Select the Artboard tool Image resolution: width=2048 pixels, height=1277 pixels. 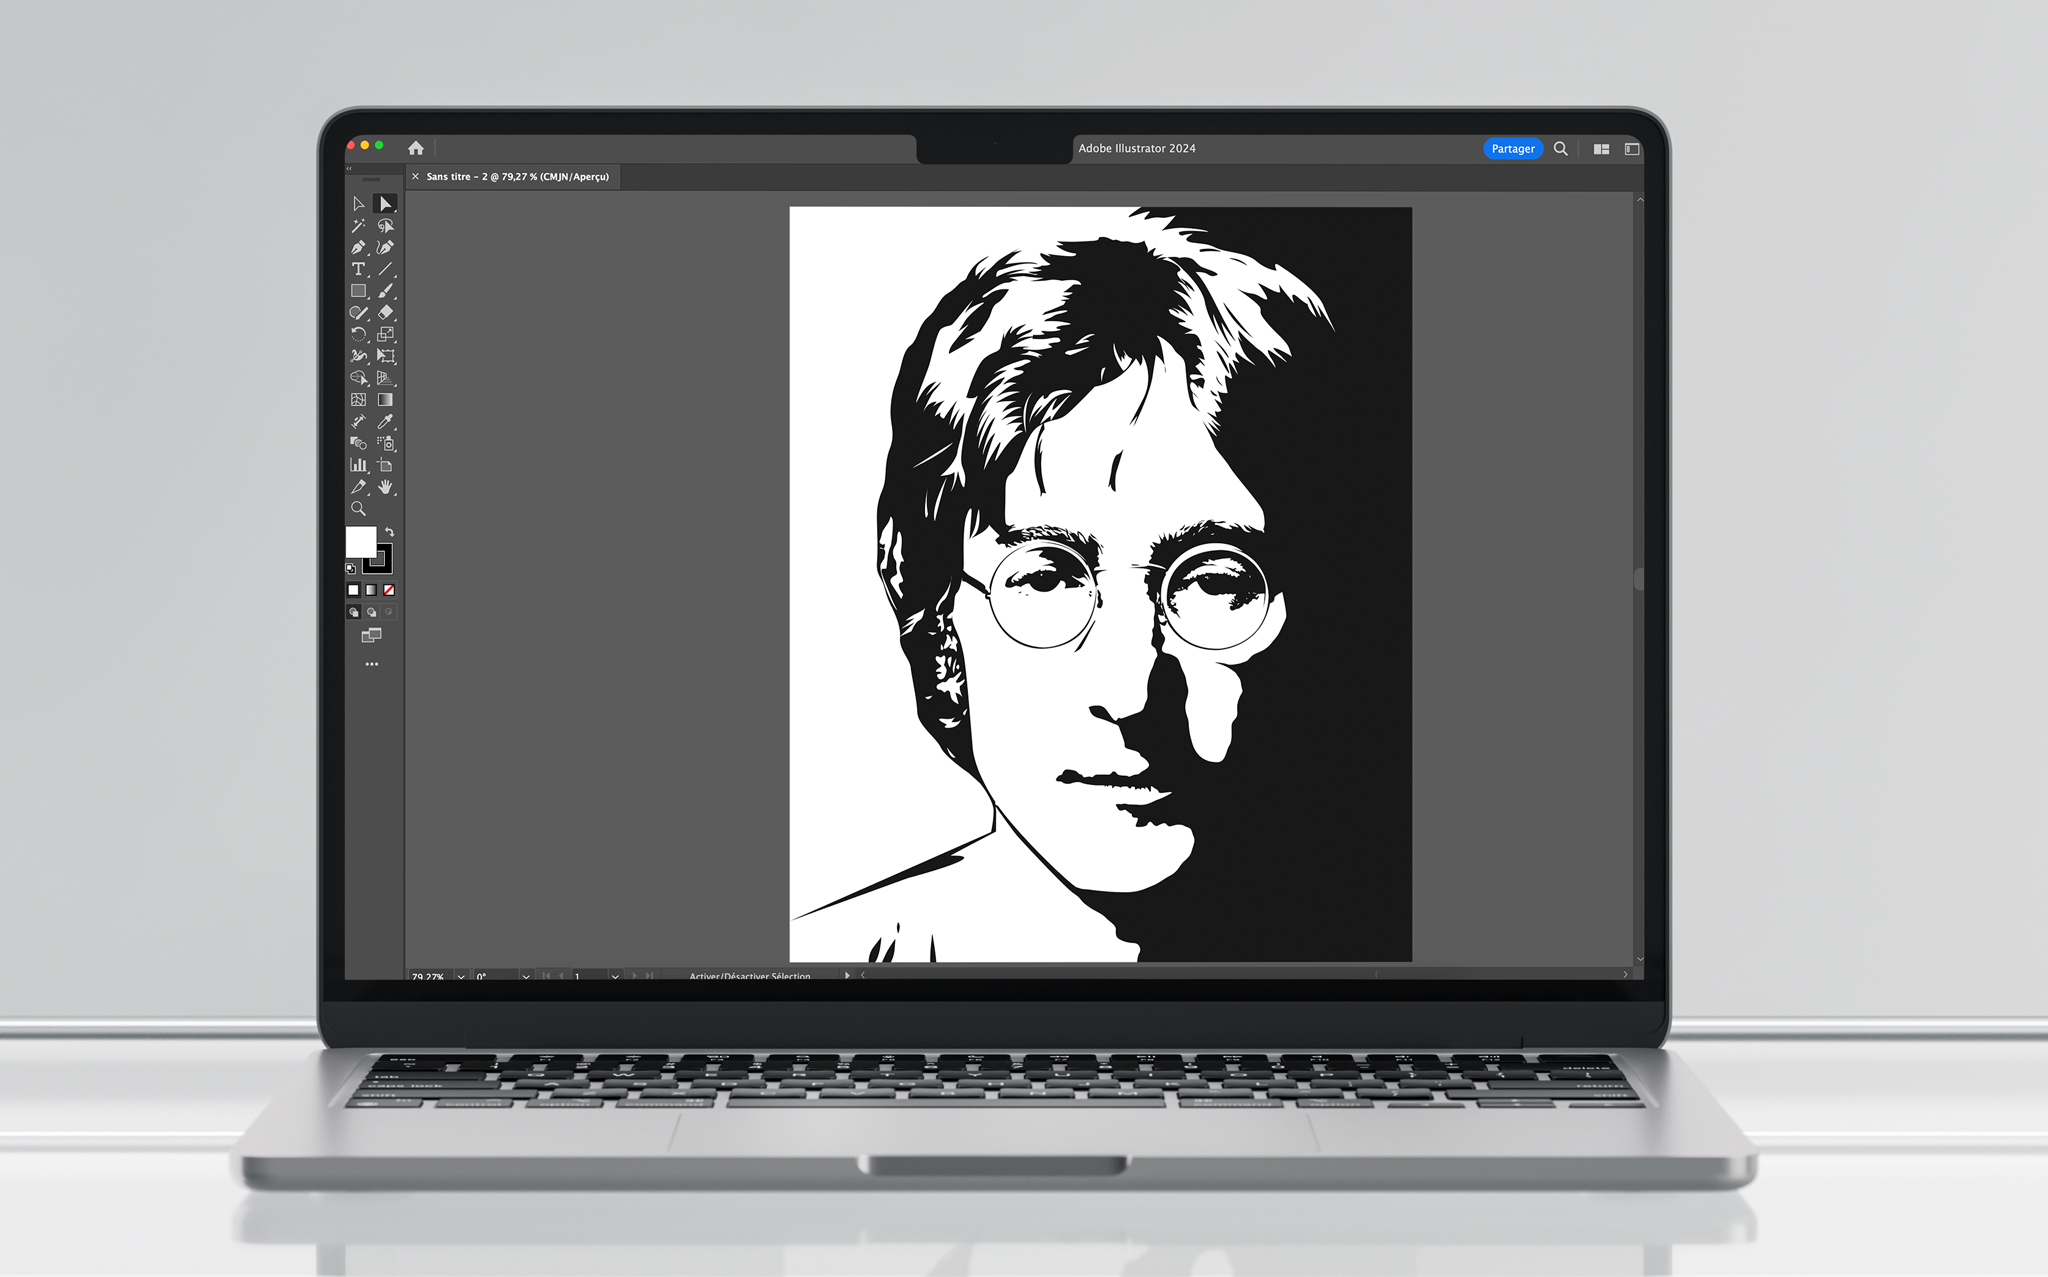(385, 465)
